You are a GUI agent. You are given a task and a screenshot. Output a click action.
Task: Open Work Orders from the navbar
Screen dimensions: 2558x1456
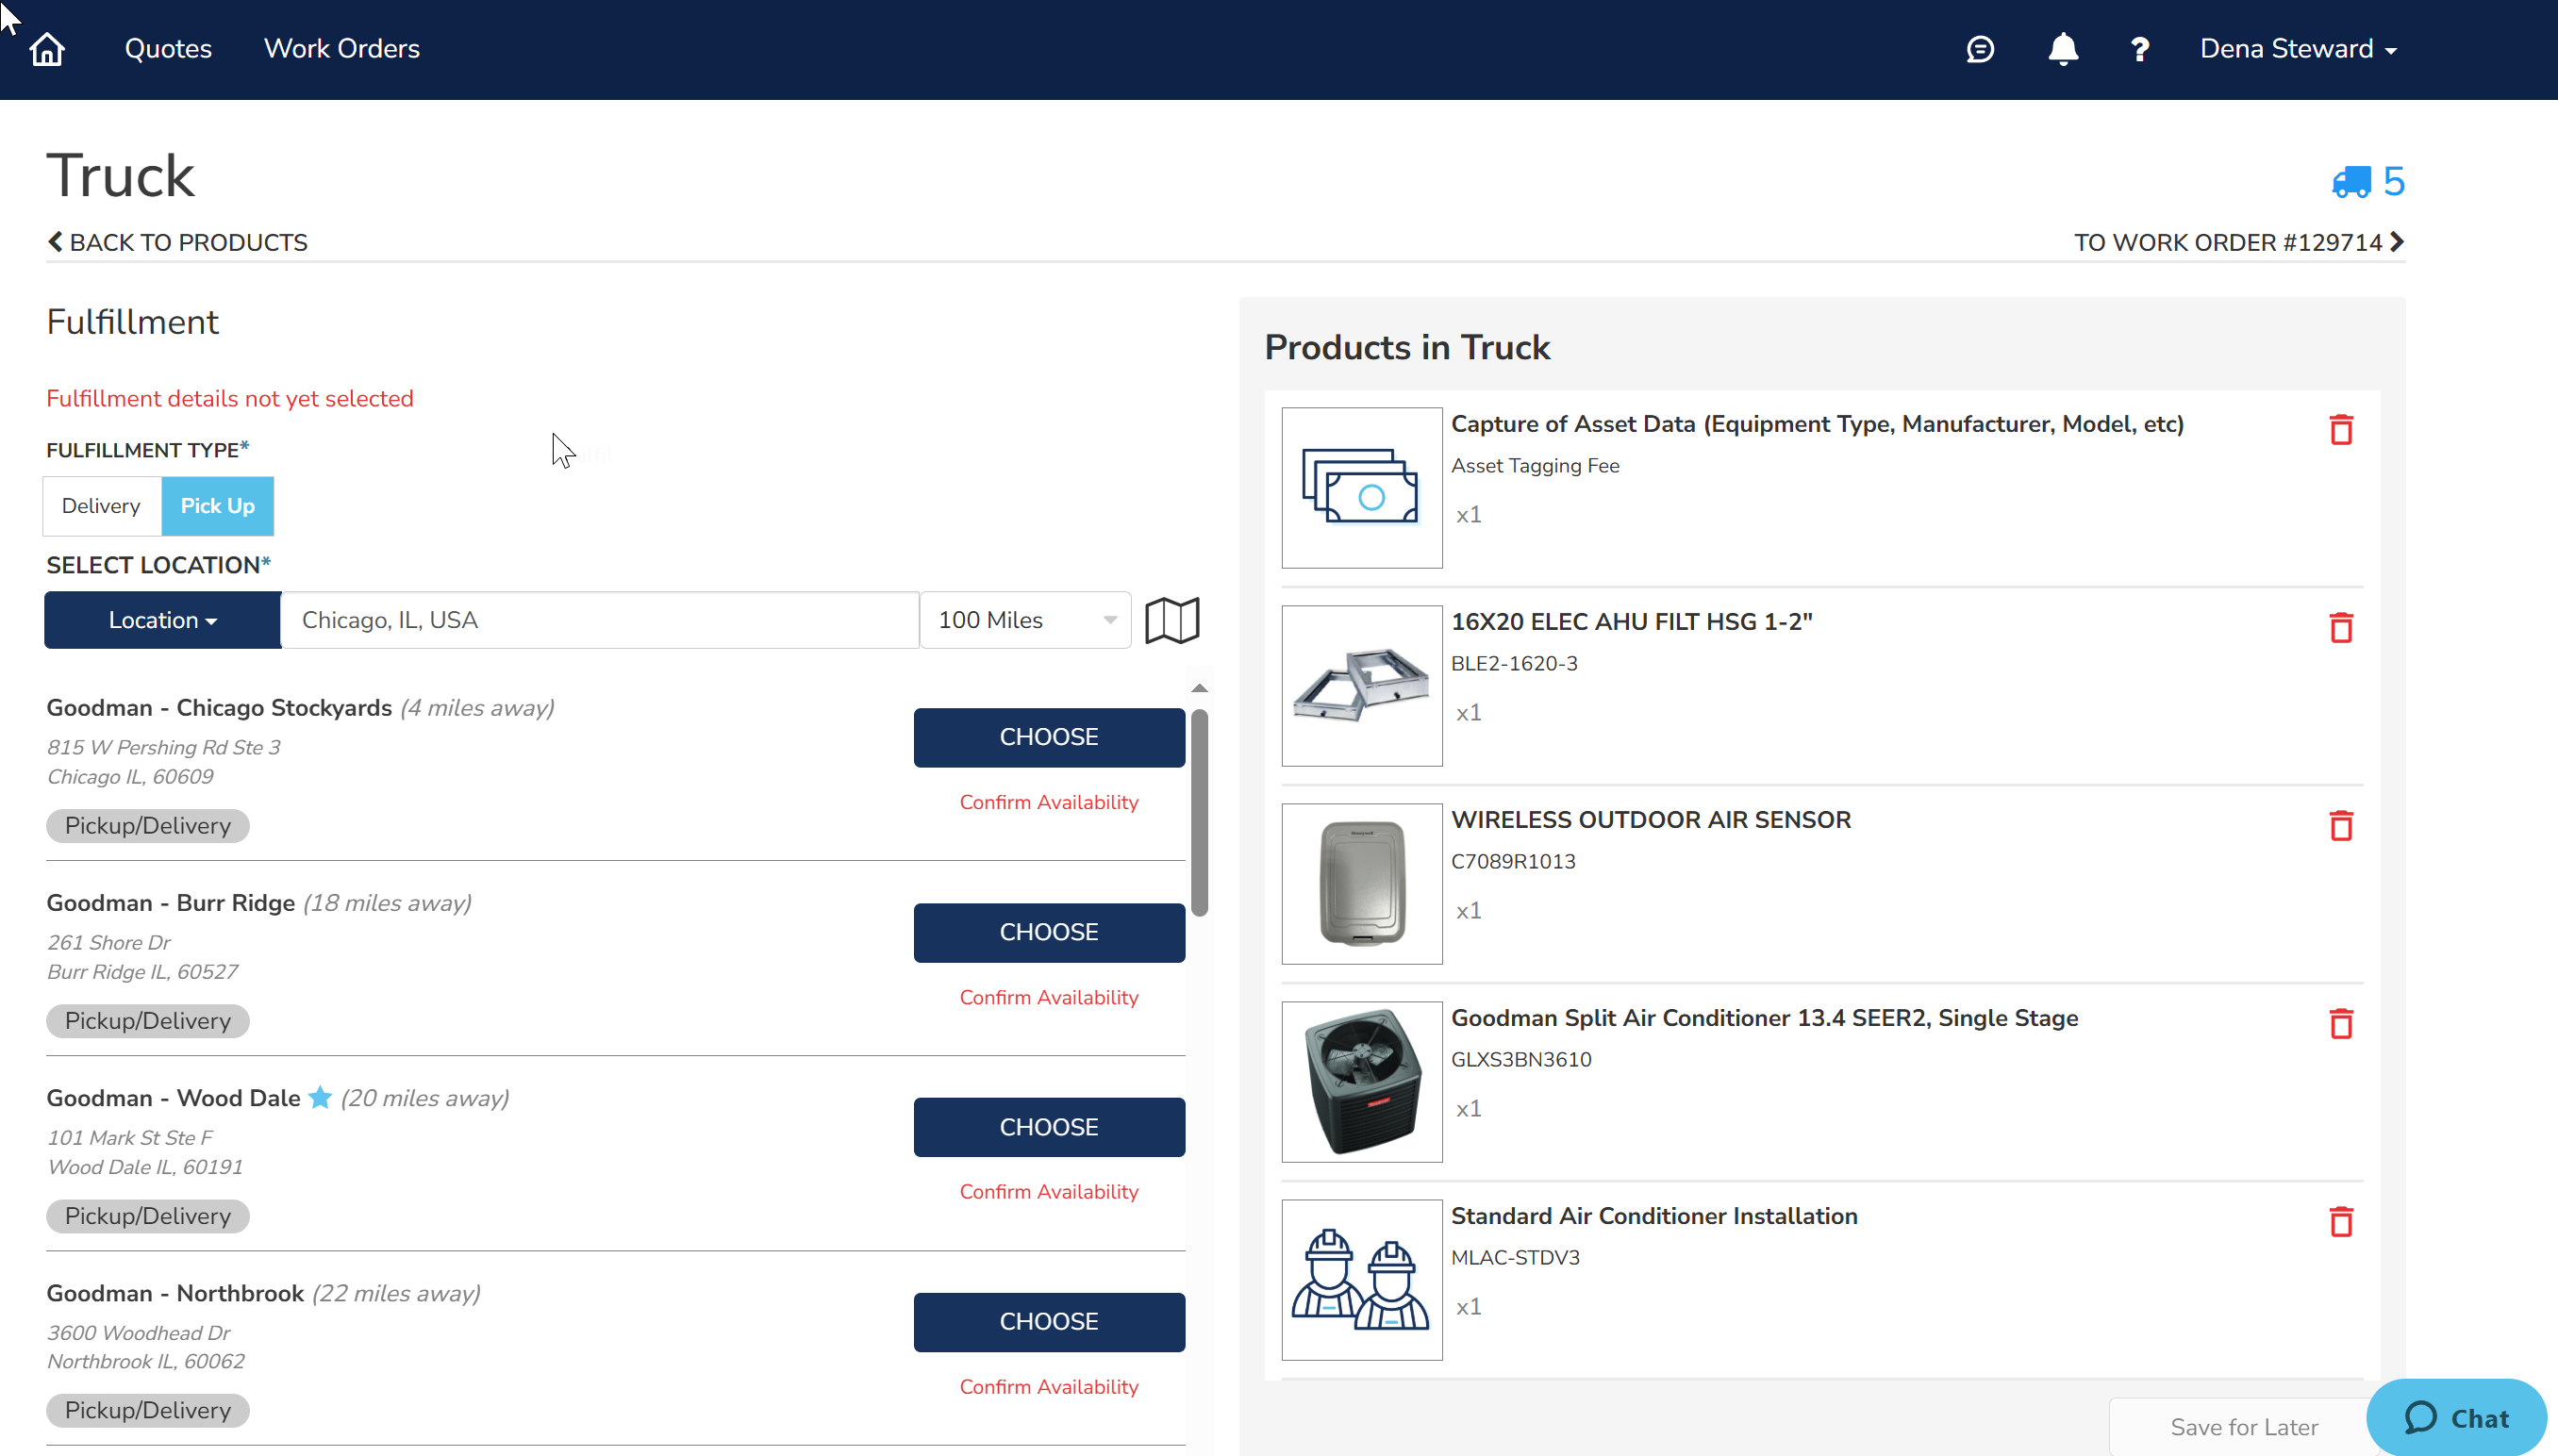[x=341, y=49]
